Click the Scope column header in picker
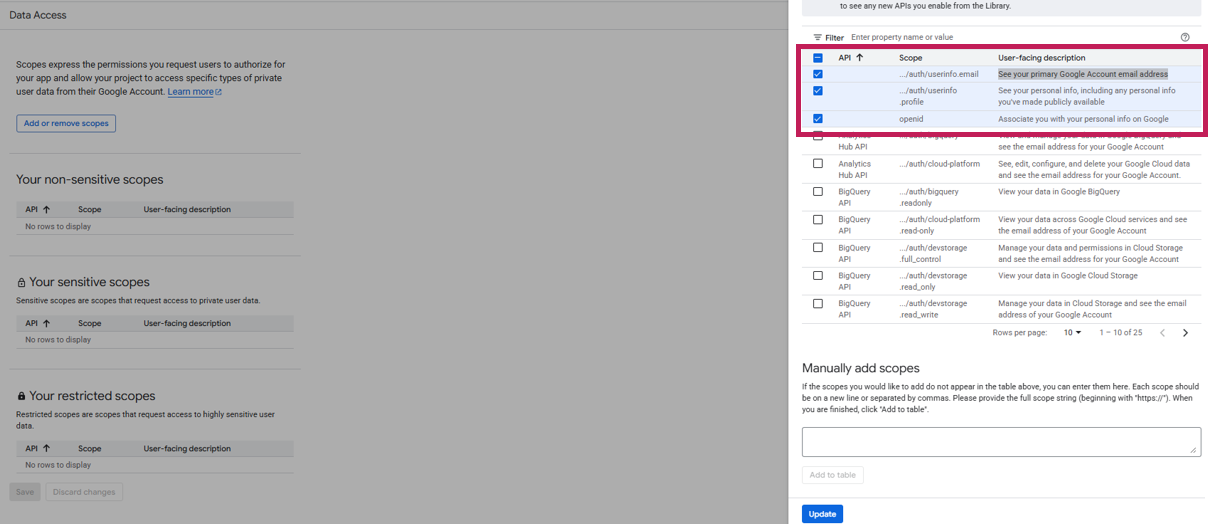 [x=910, y=58]
